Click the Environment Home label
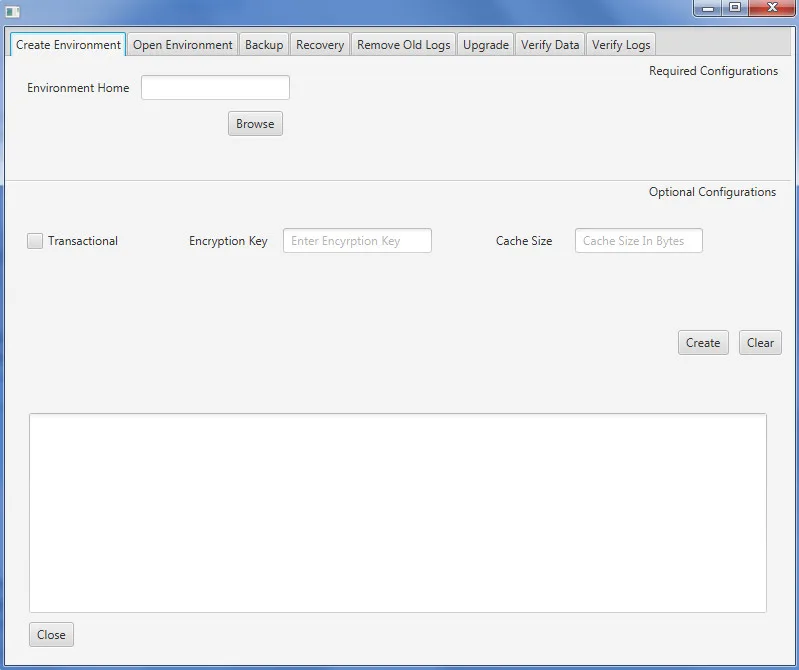Image resolution: width=799 pixels, height=670 pixels. [78, 88]
